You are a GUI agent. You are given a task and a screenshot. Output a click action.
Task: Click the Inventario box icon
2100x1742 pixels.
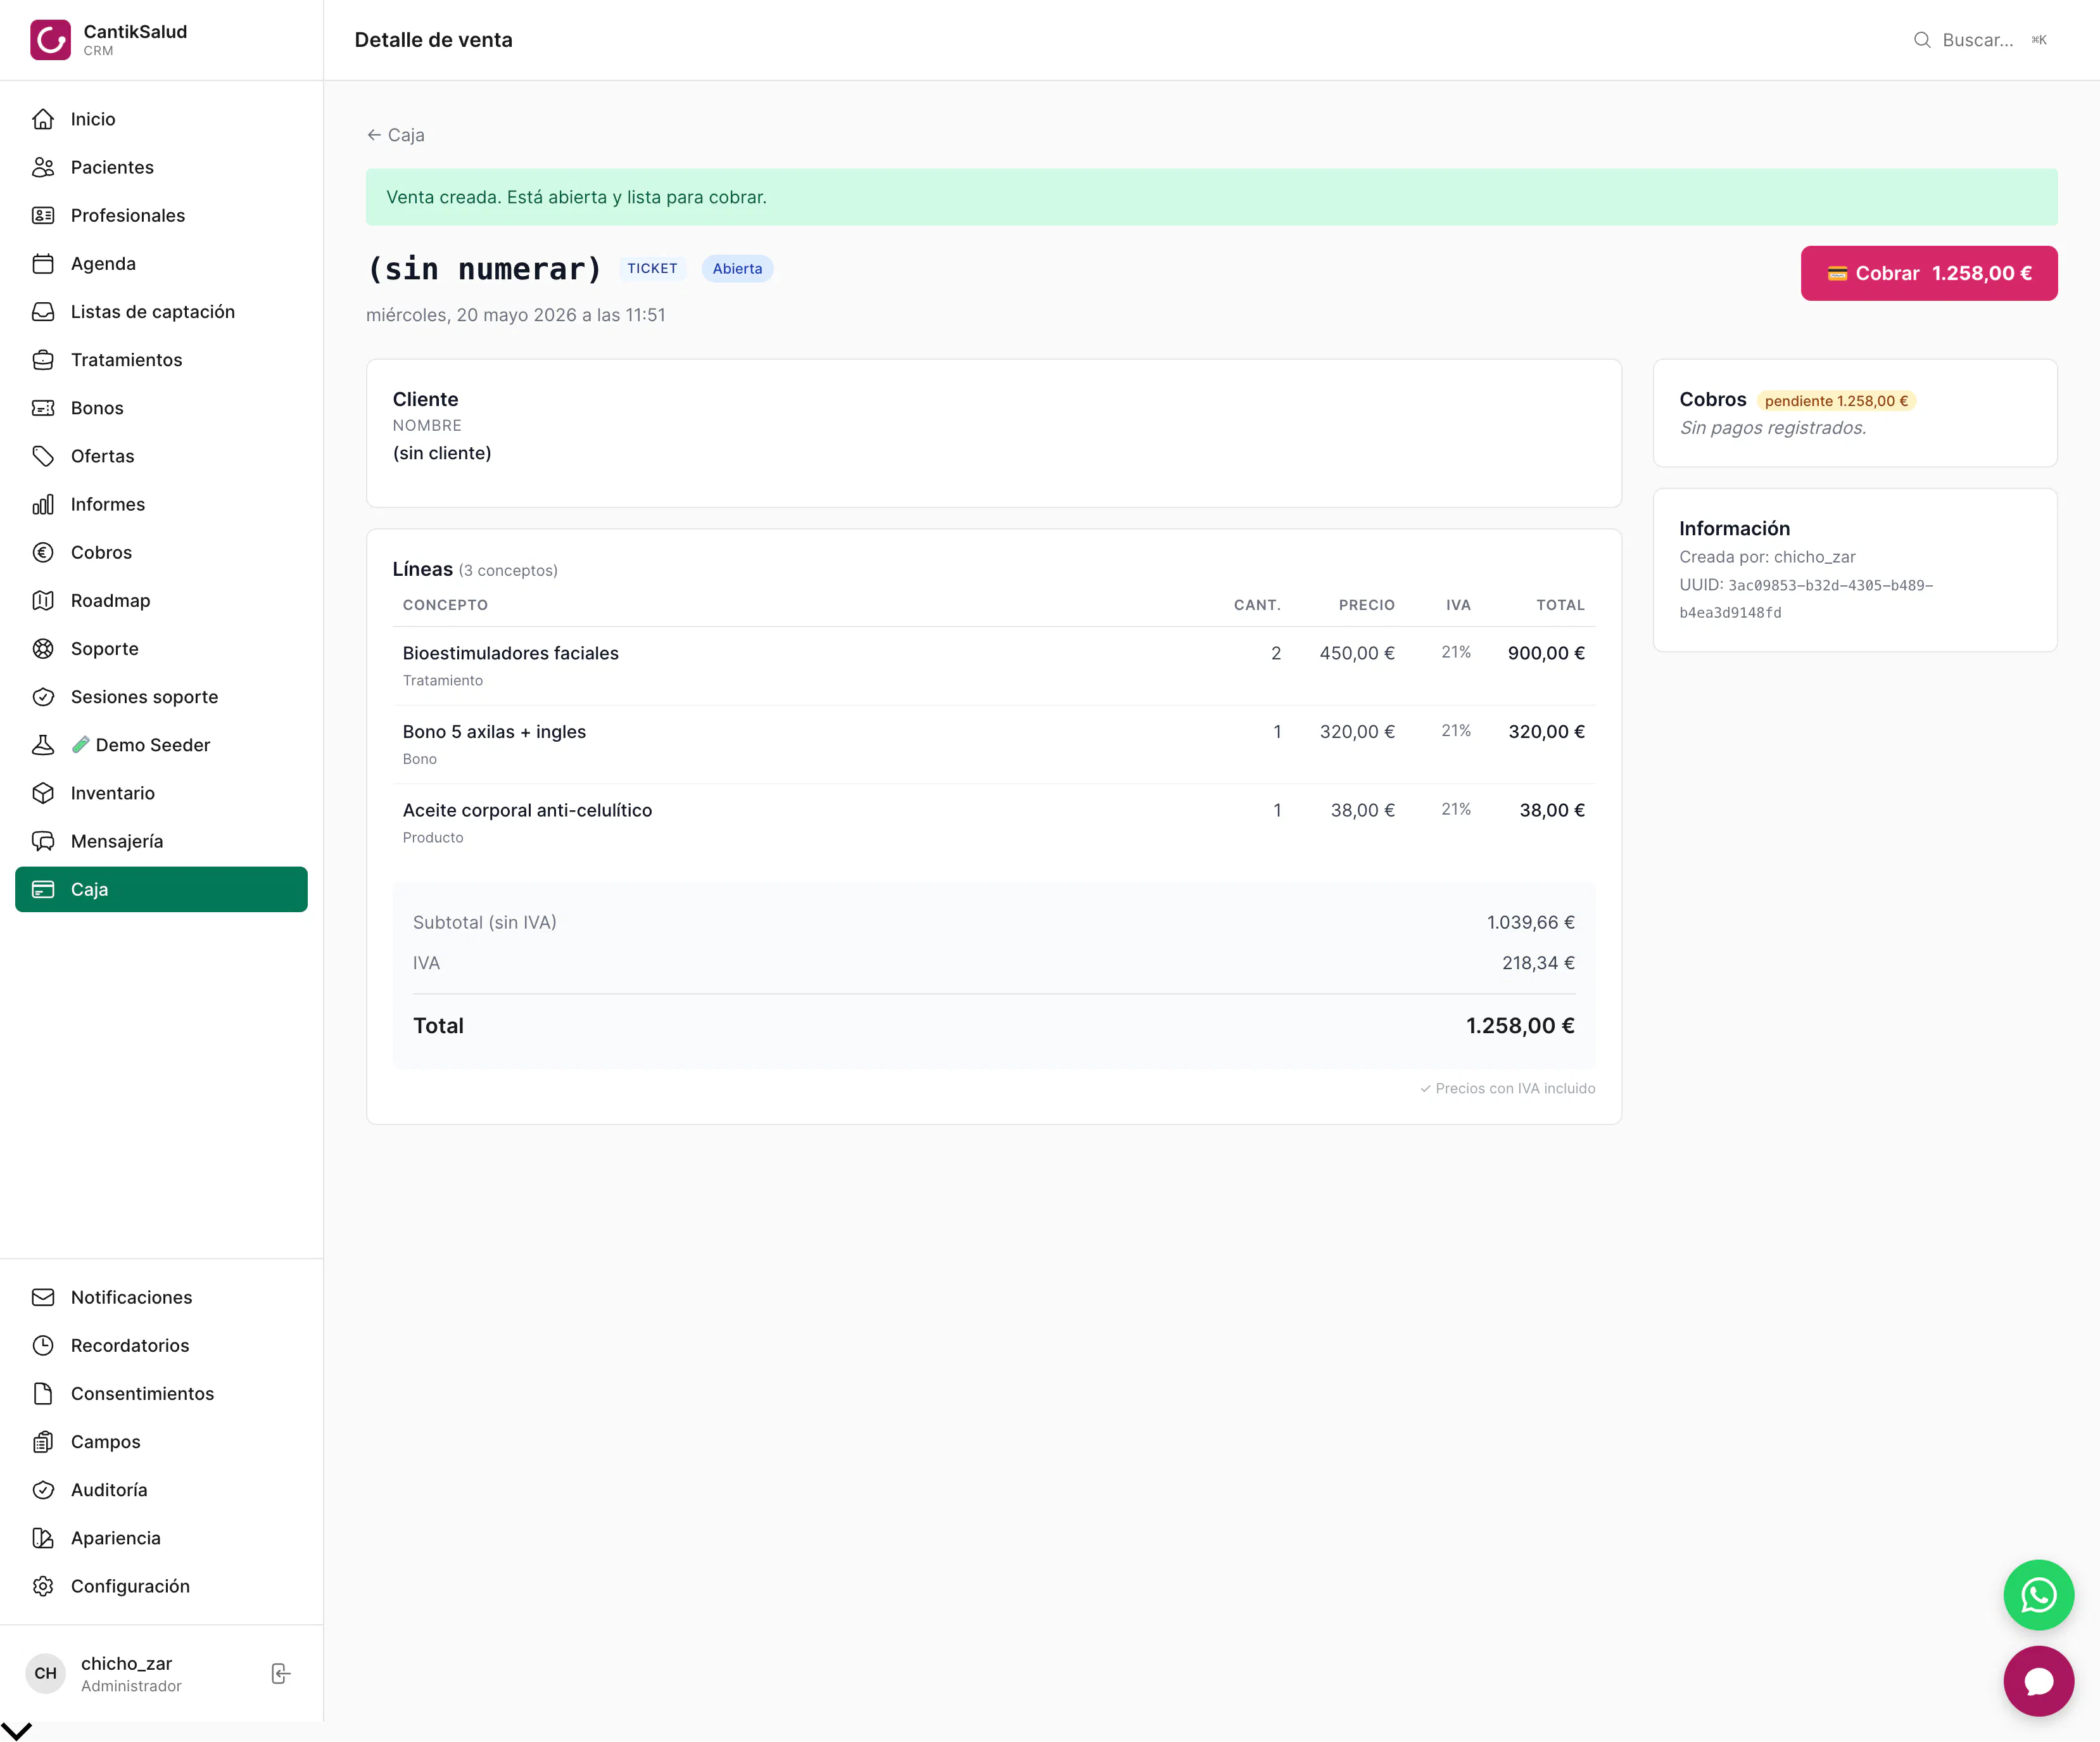(43, 793)
